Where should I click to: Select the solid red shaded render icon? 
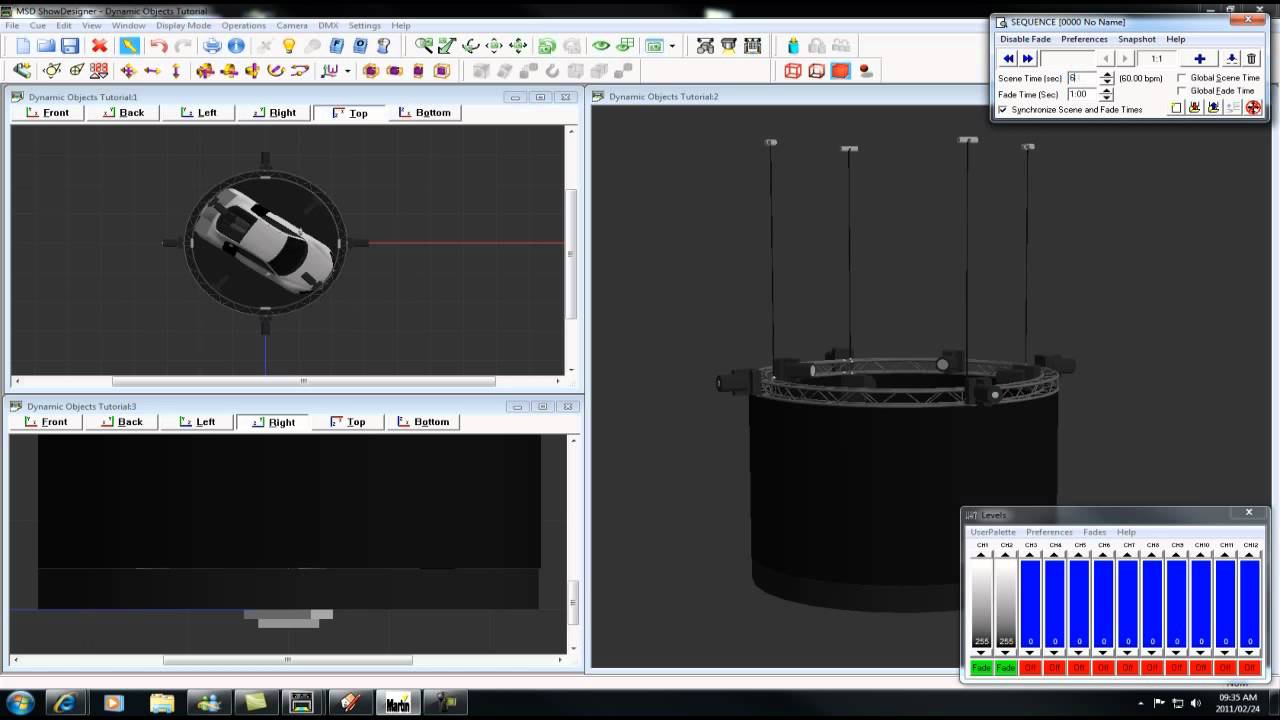pyautogui.click(x=841, y=71)
